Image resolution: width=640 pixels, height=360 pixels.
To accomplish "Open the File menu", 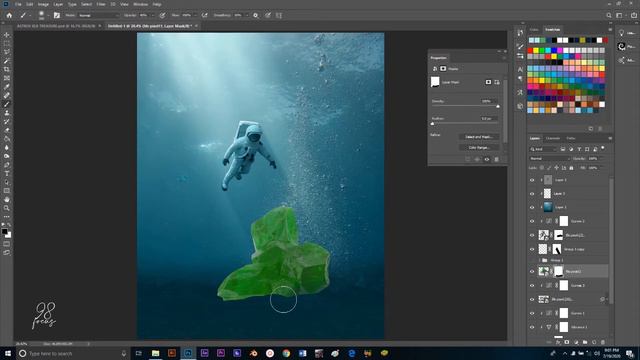I will (18, 4).
